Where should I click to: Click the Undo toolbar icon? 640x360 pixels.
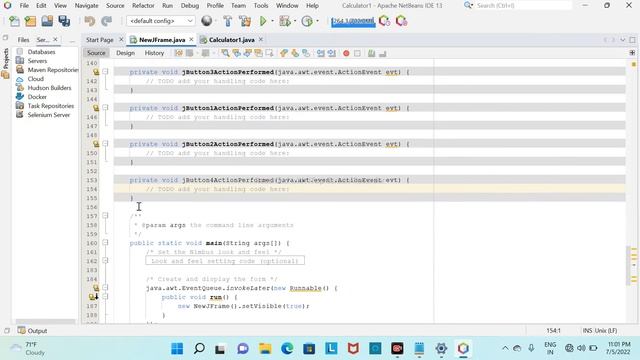[x=89, y=21]
